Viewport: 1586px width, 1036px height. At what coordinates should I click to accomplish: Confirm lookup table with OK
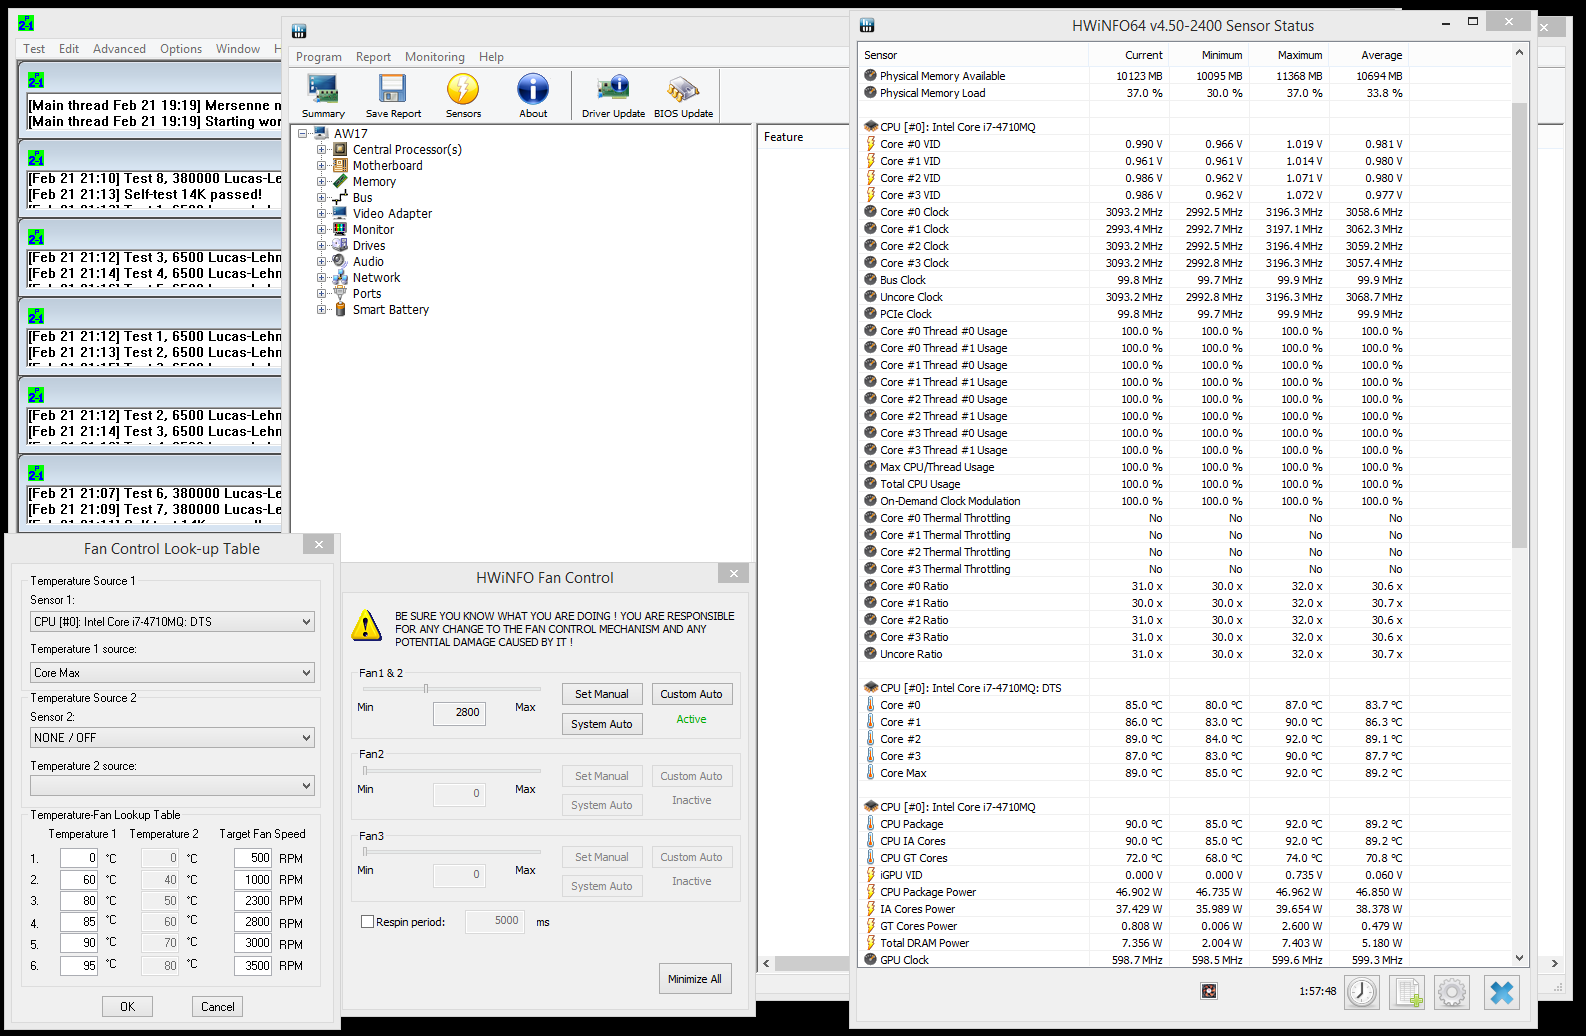[127, 1007]
